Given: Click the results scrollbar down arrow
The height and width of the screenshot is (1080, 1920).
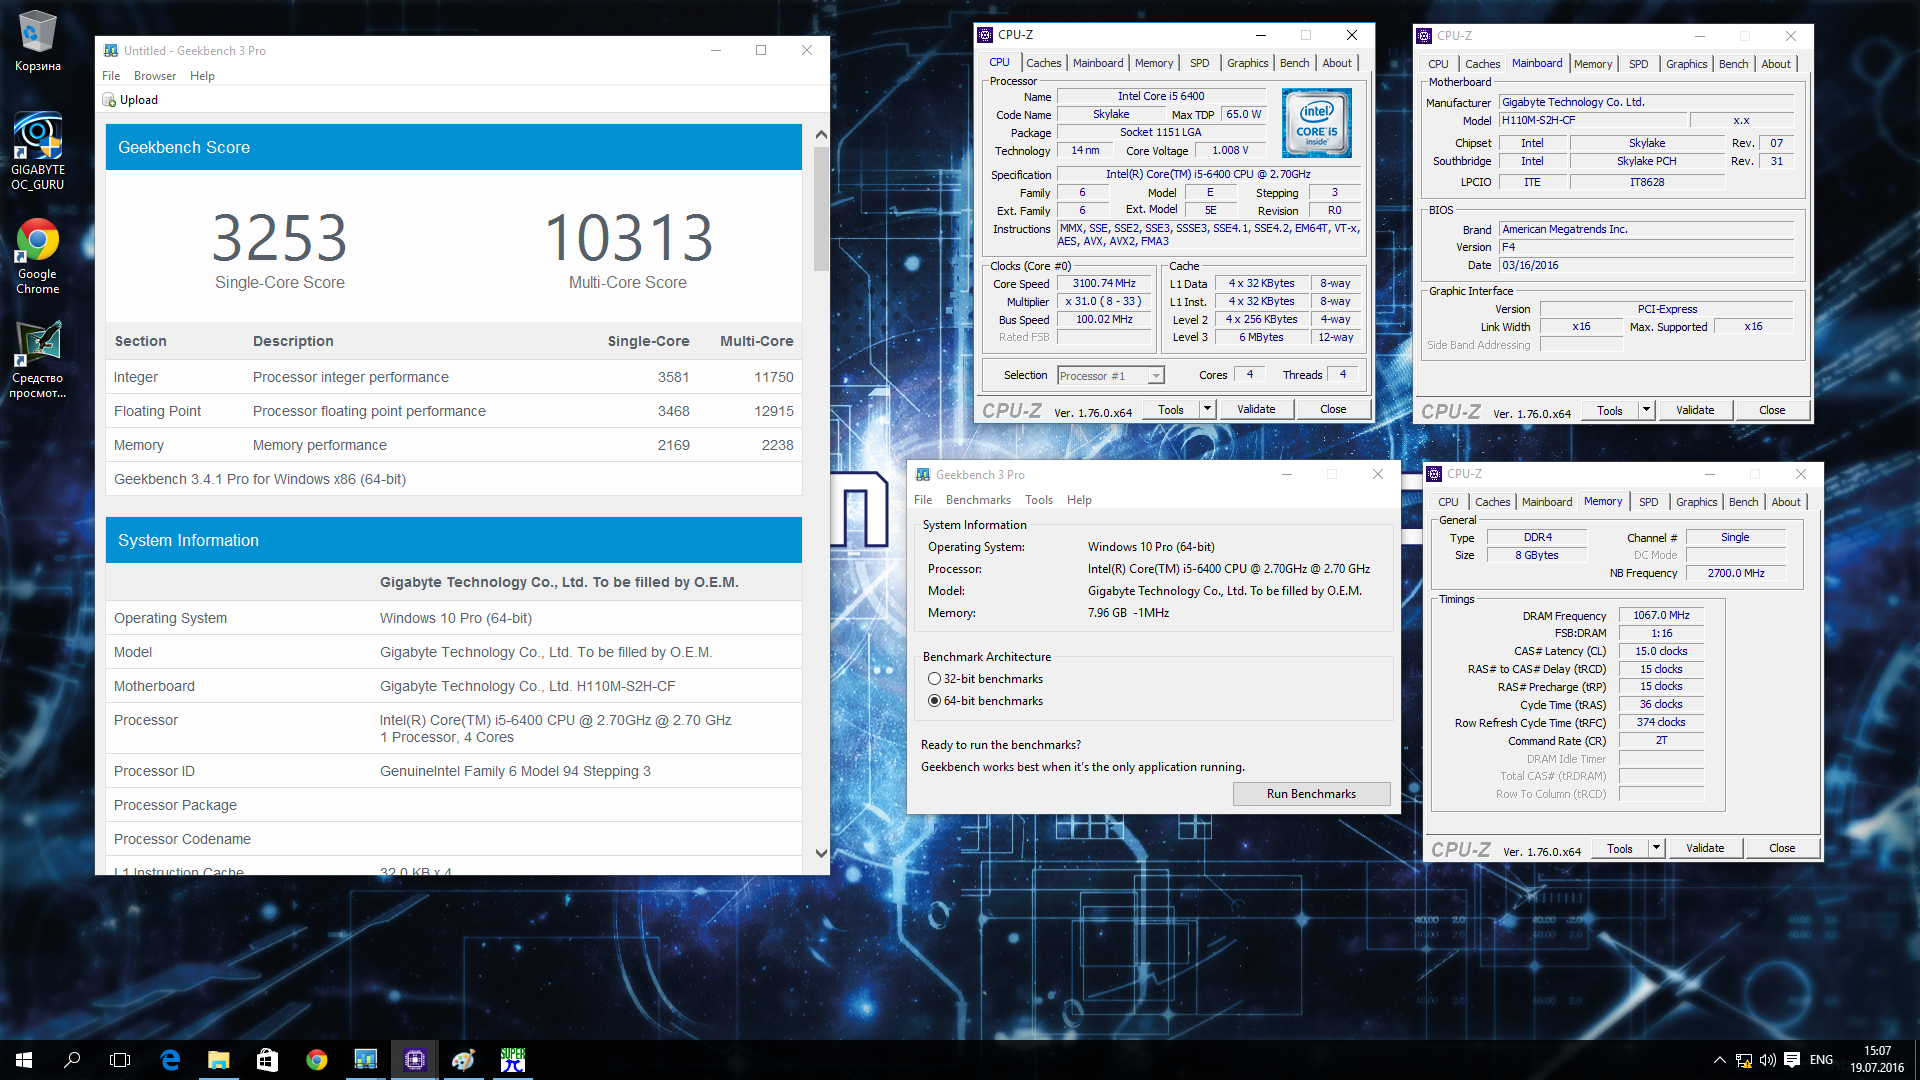Looking at the screenshot, I should coord(821,853).
